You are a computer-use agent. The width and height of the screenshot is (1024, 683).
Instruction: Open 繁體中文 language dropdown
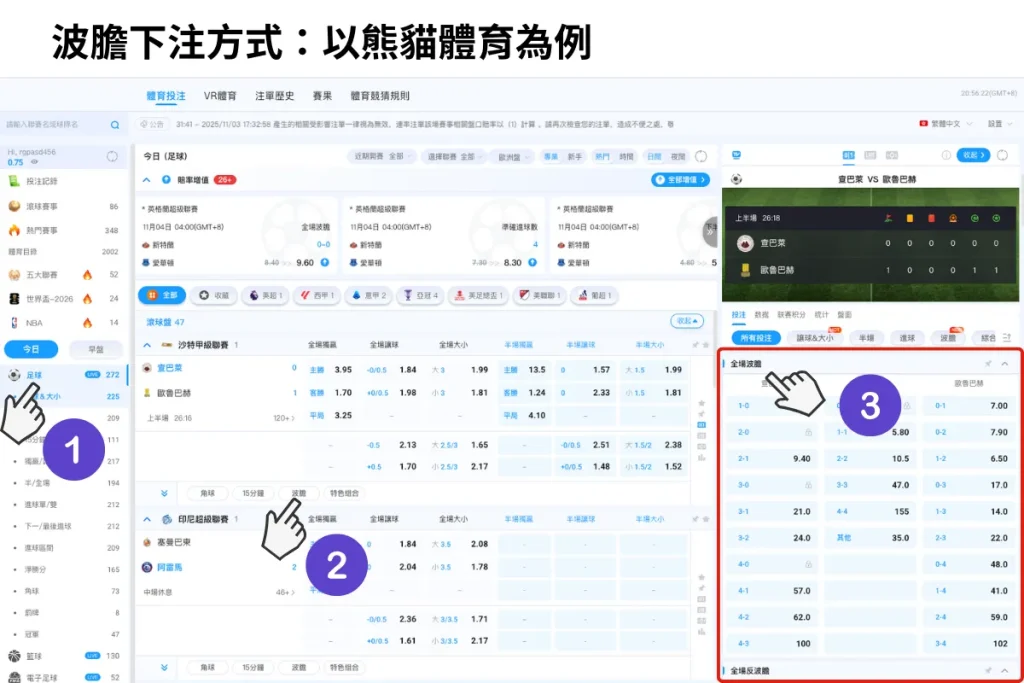(946, 123)
